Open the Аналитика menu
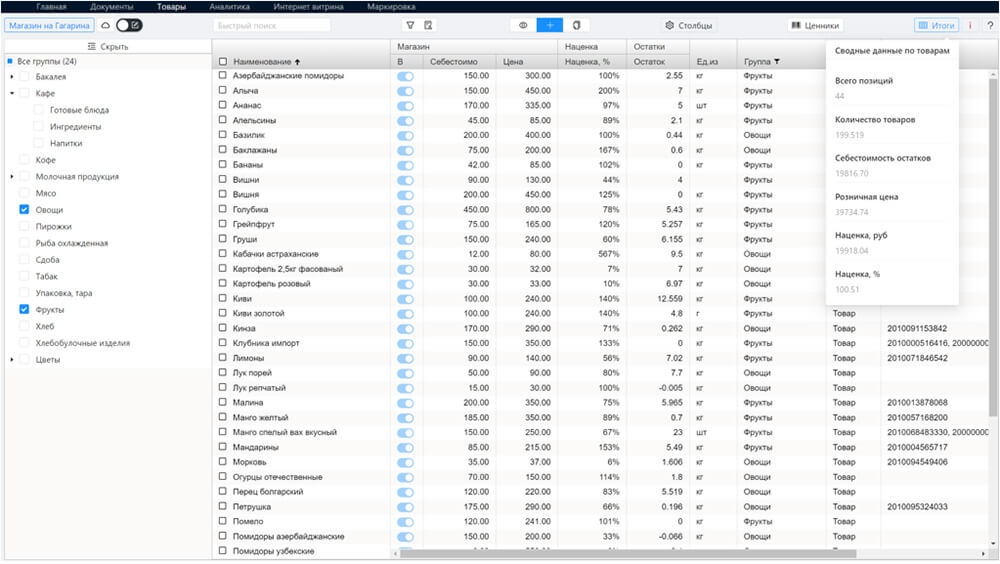1000x564 pixels. [x=230, y=6]
